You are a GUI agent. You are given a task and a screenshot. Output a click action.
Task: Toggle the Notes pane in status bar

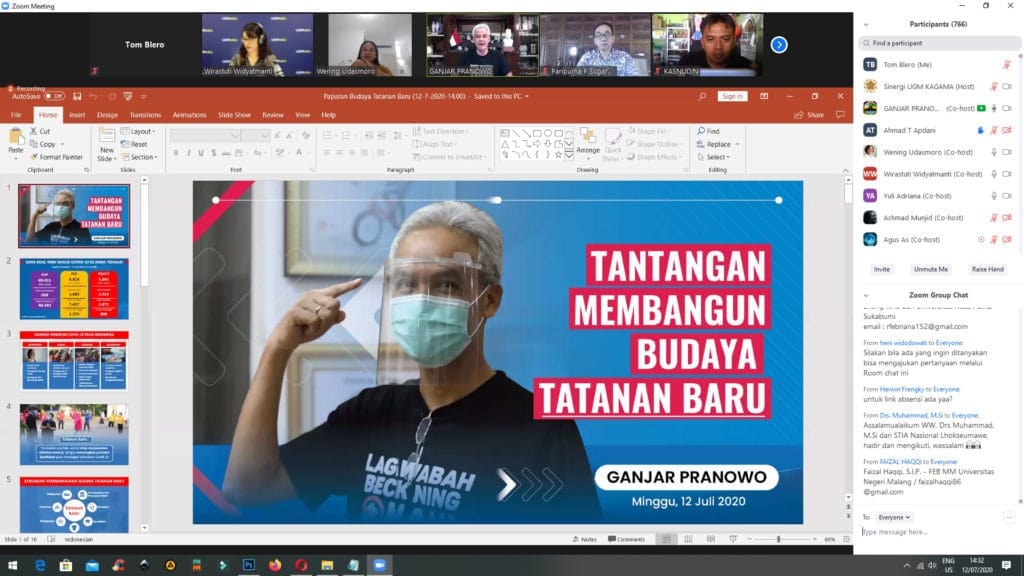coord(584,539)
